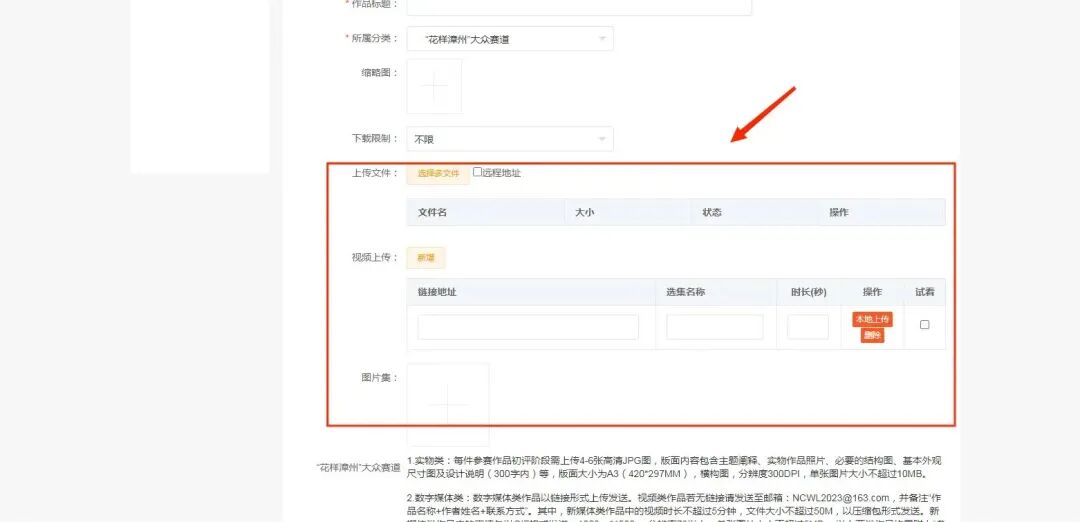Click the 上传文件 field label

coord(375,173)
